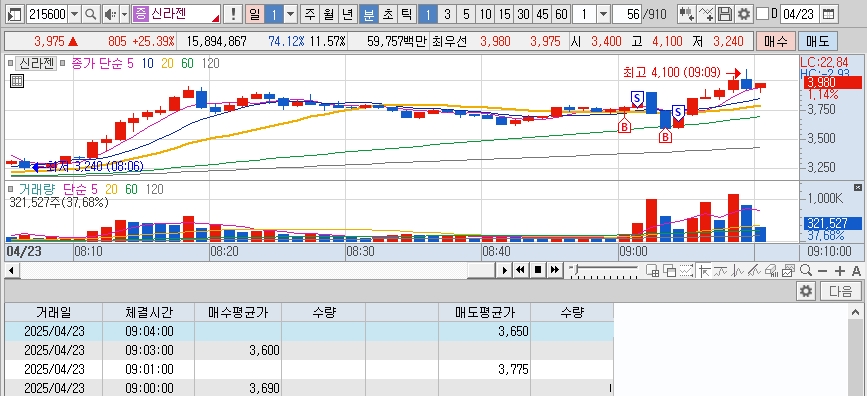Click the stock search magnifier icon
This screenshot has height=396, width=867.
coord(91,14)
